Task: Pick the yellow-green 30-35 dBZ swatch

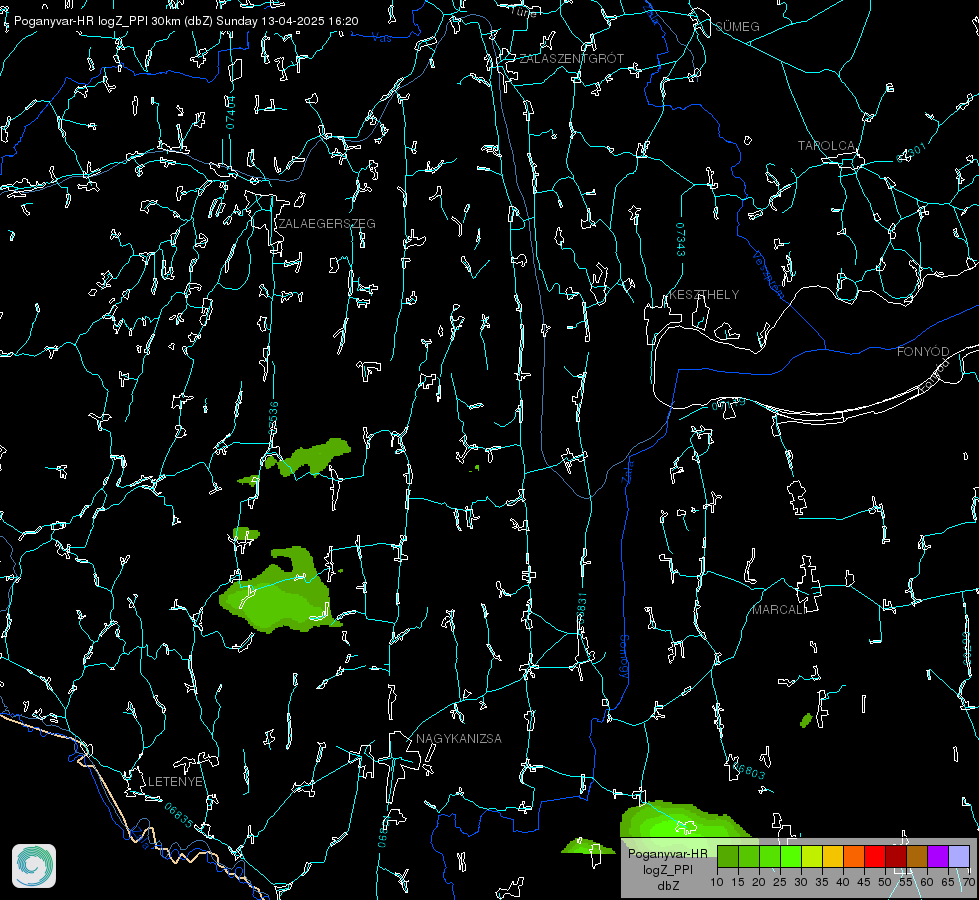Action: tap(812, 856)
